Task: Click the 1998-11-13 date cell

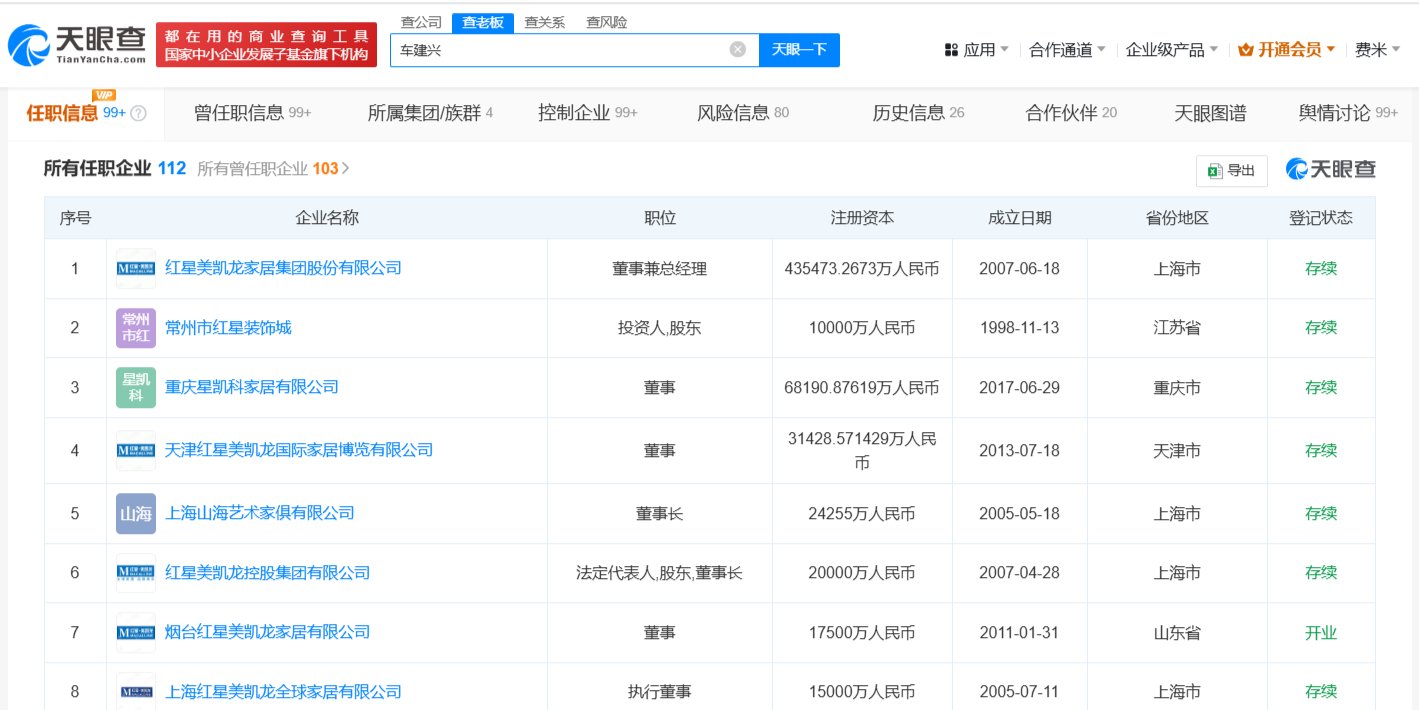Action: [x=1020, y=327]
